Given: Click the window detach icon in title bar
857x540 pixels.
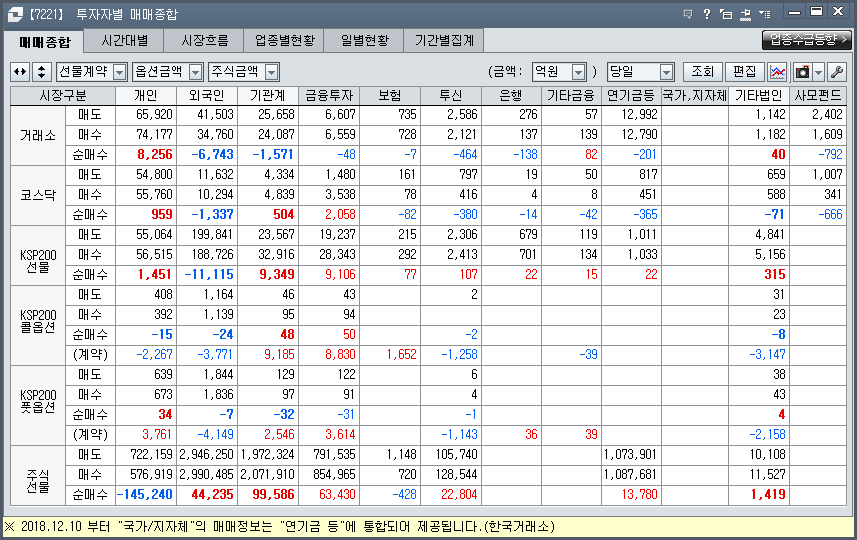Looking at the screenshot, I should [x=726, y=14].
